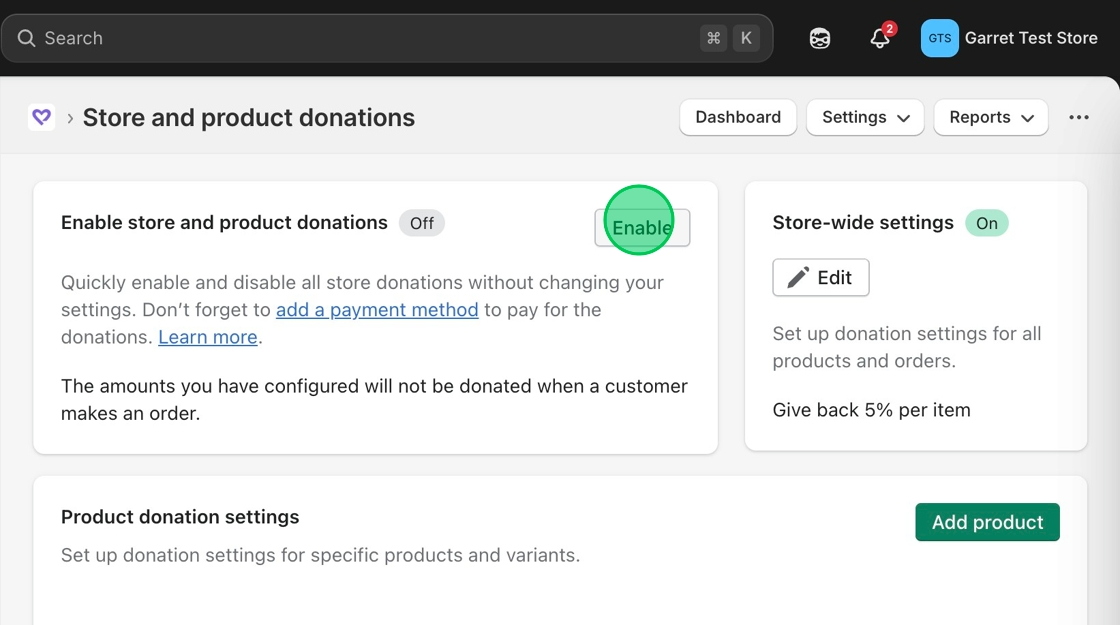Expand the Reports dropdown
Screen dimensions: 1120x625
click(990, 117)
